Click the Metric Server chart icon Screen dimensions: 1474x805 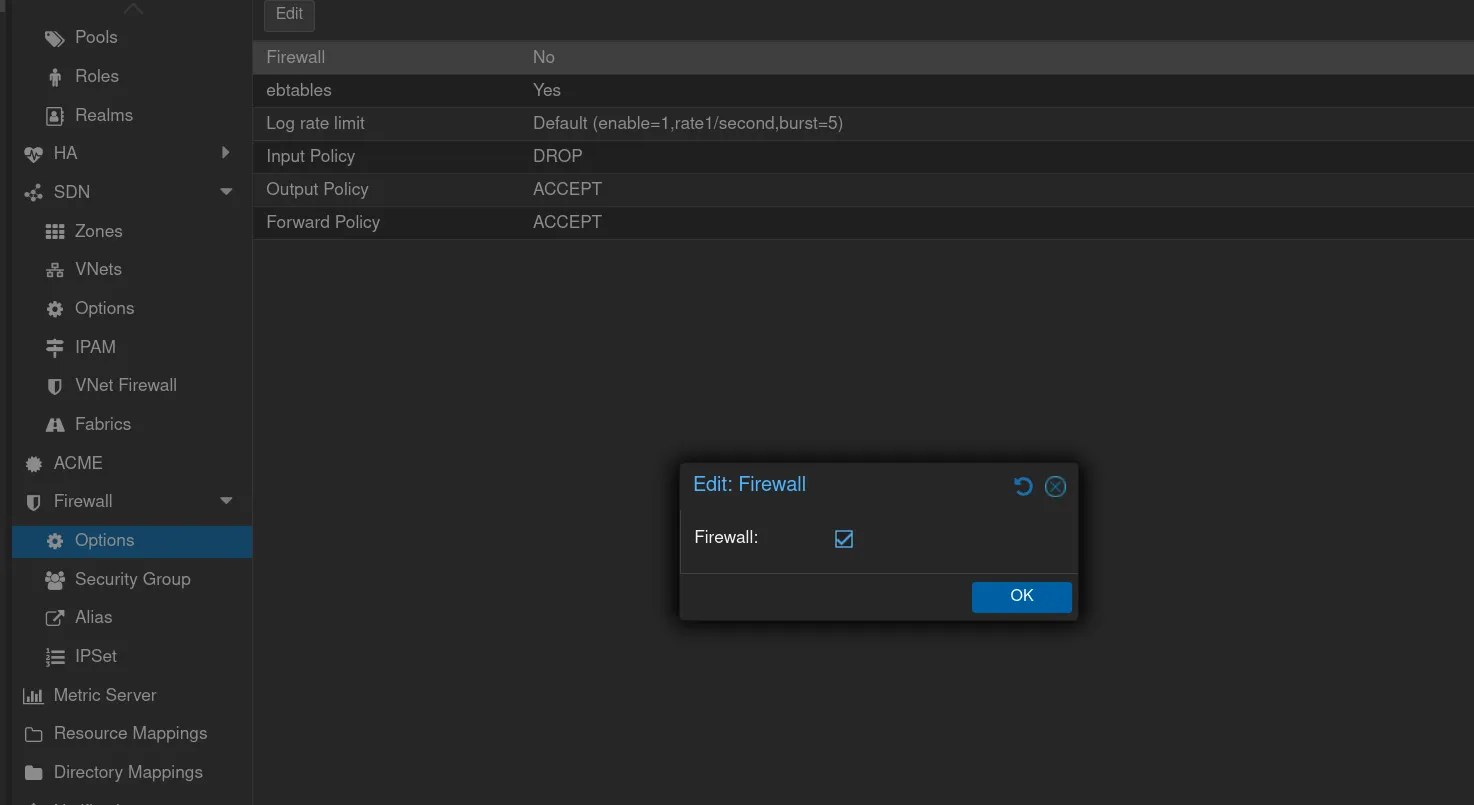click(x=34, y=696)
